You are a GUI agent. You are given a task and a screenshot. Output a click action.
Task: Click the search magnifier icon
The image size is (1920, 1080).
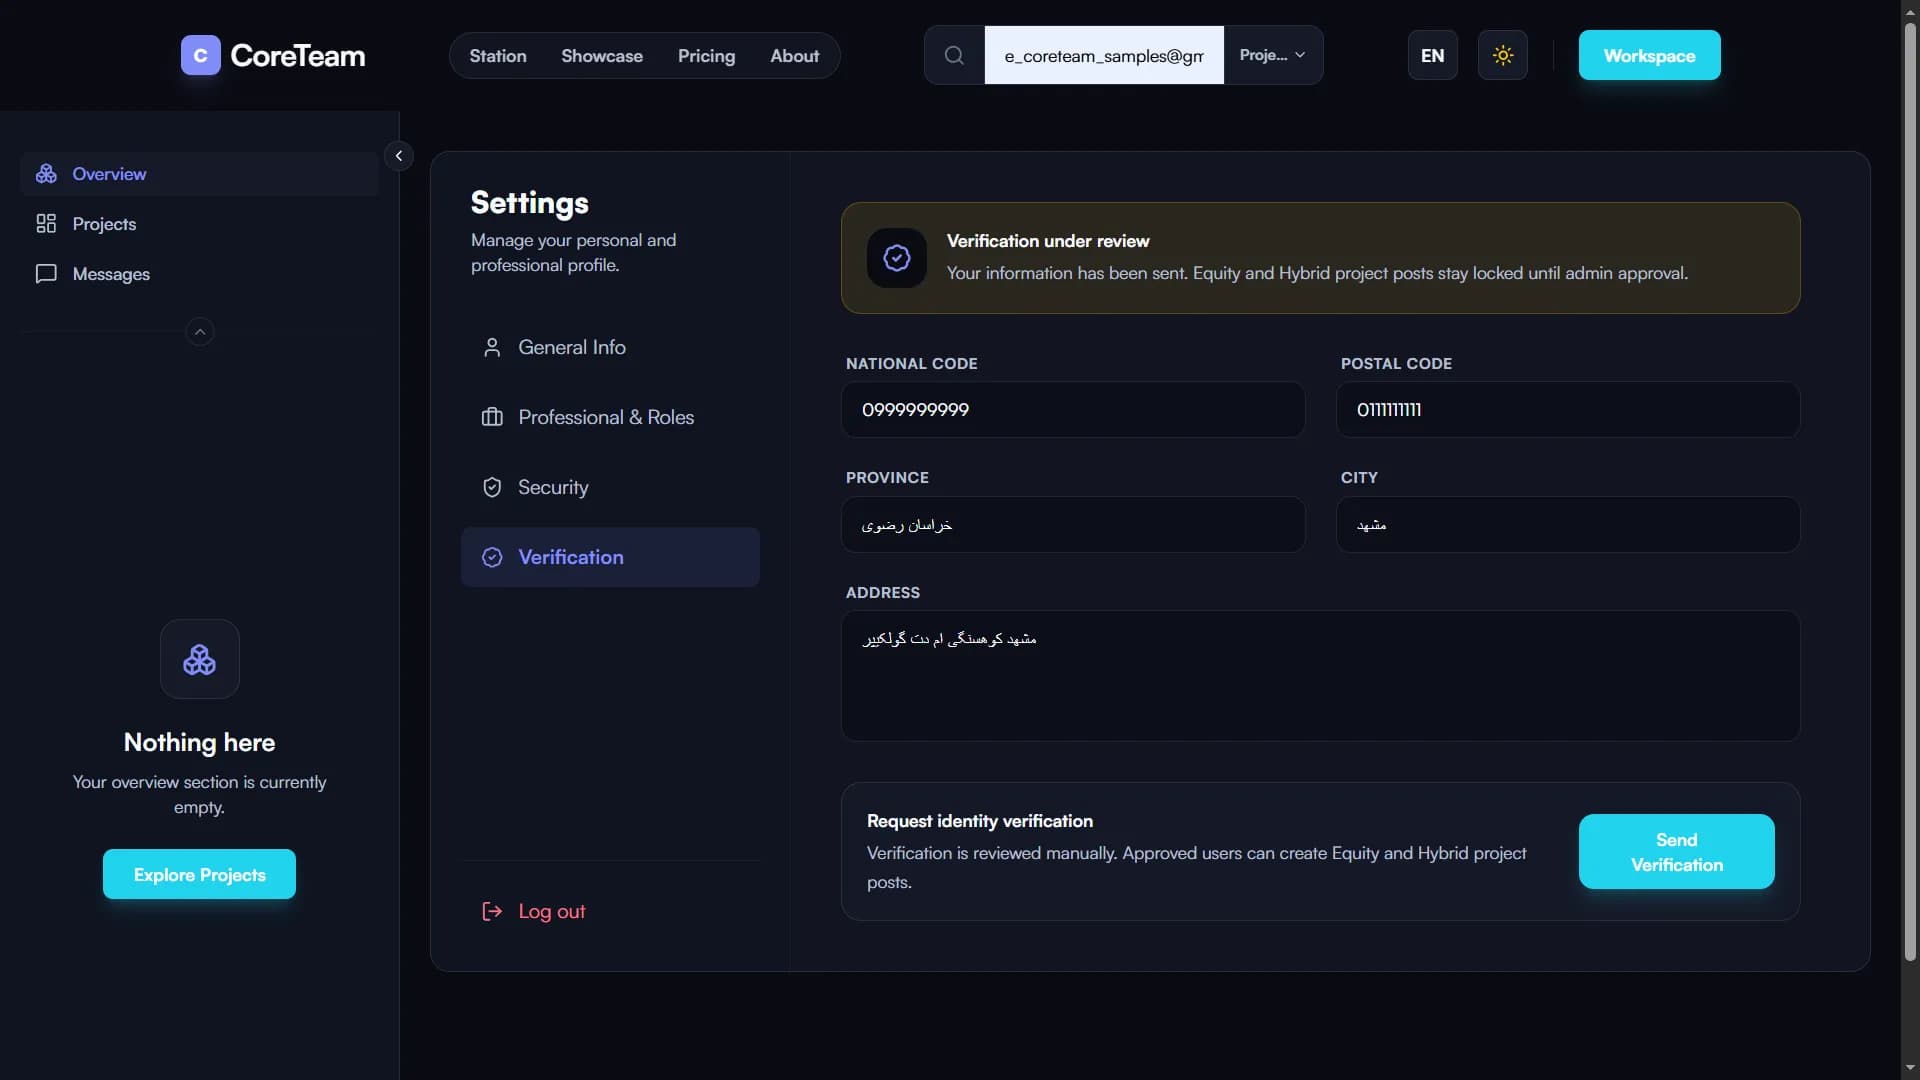click(x=954, y=55)
